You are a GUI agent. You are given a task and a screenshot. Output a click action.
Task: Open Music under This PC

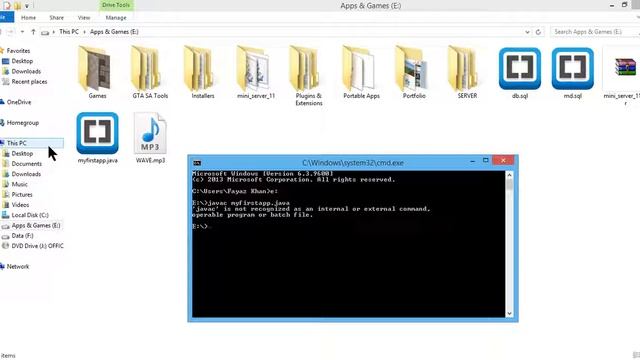20,184
